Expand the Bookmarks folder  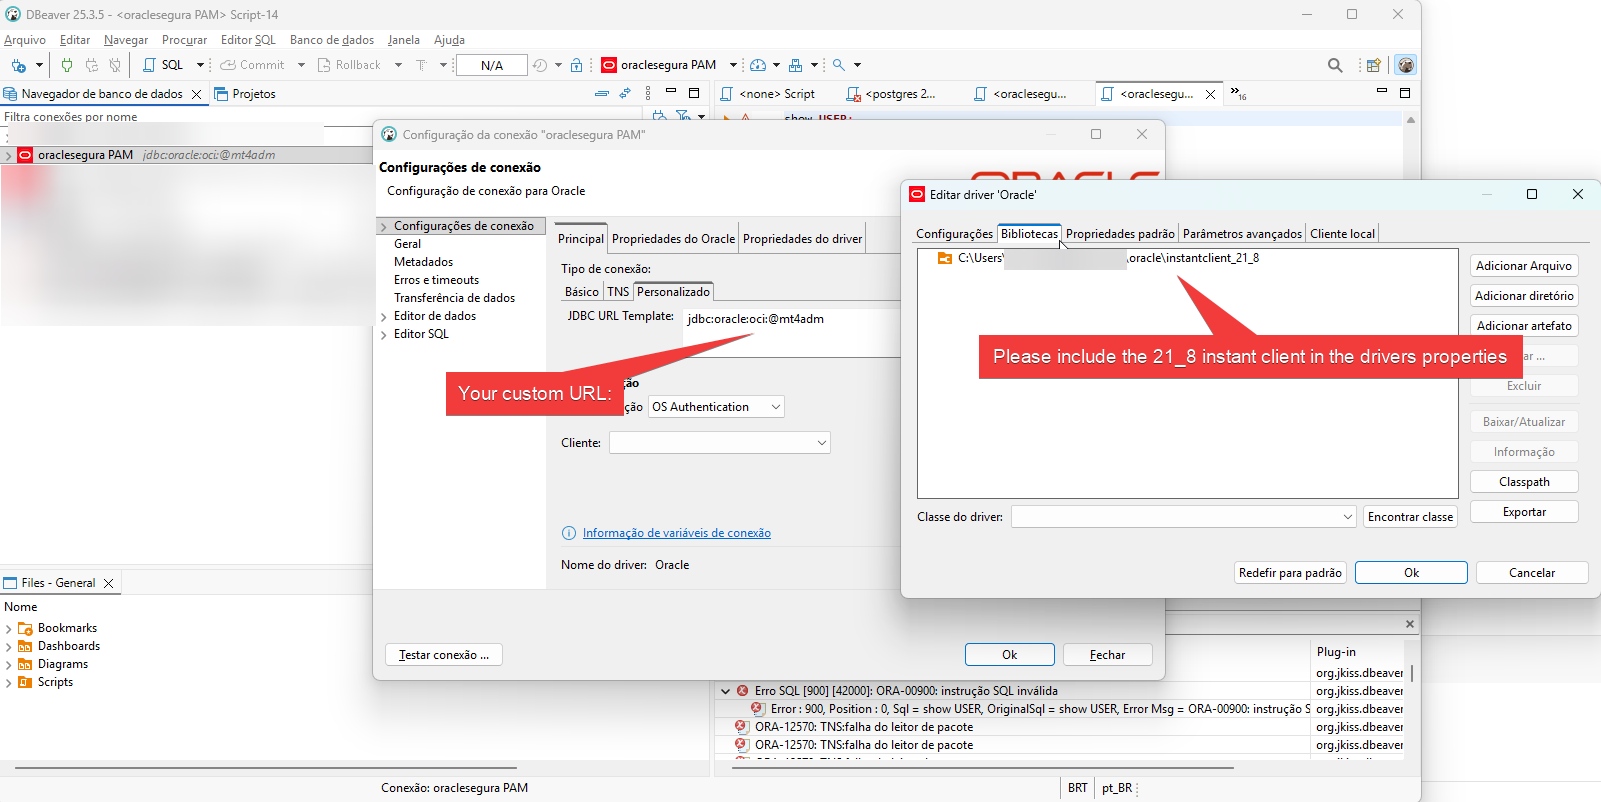click(x=9, y=629)
